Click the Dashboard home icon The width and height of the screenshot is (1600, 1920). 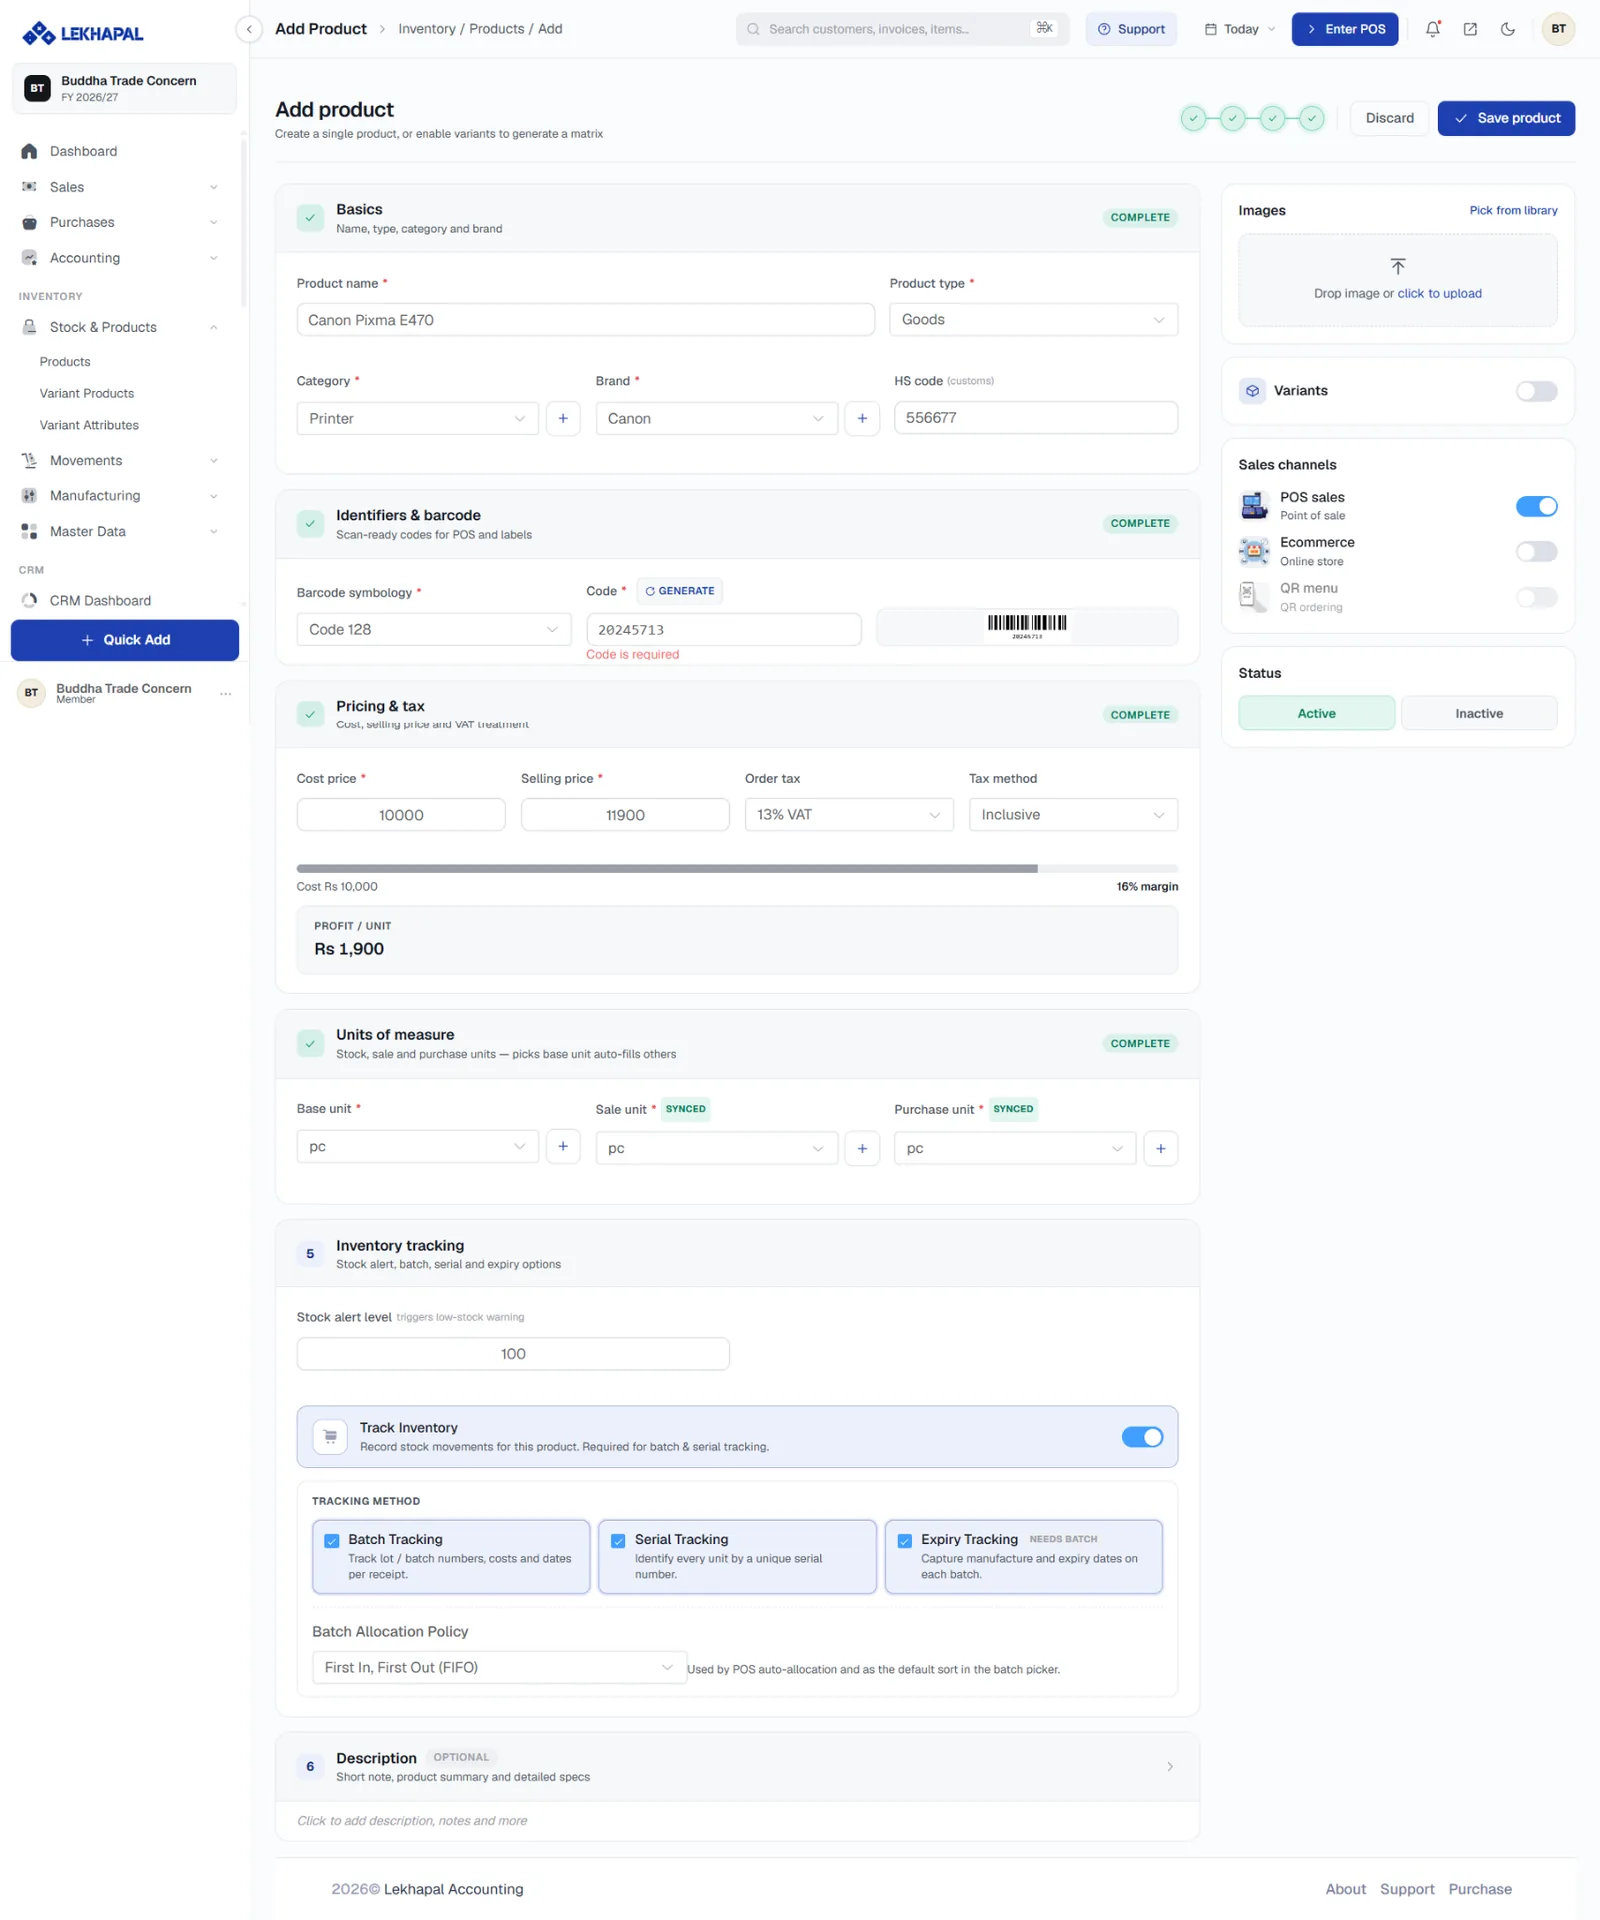click(29, 151)
